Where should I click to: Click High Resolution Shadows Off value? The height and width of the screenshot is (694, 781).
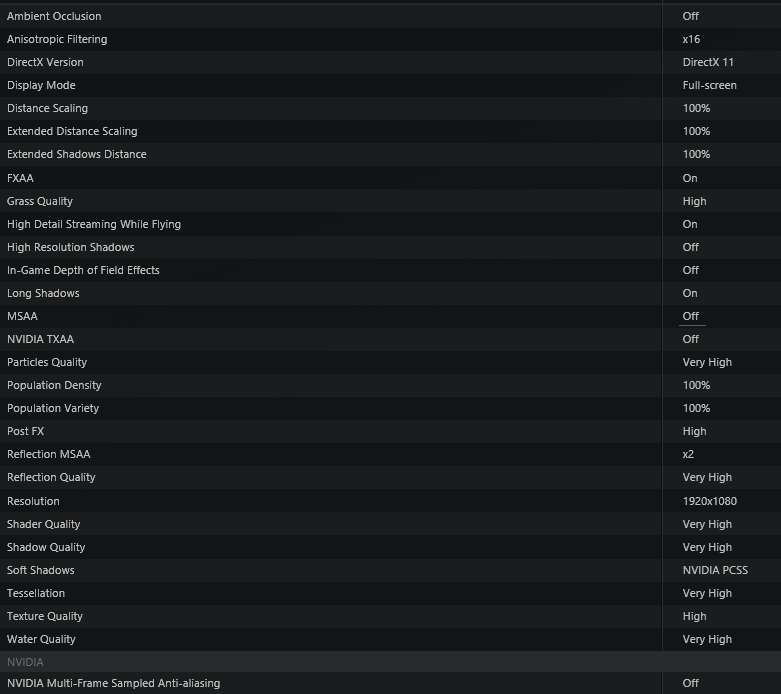(690, 247)
